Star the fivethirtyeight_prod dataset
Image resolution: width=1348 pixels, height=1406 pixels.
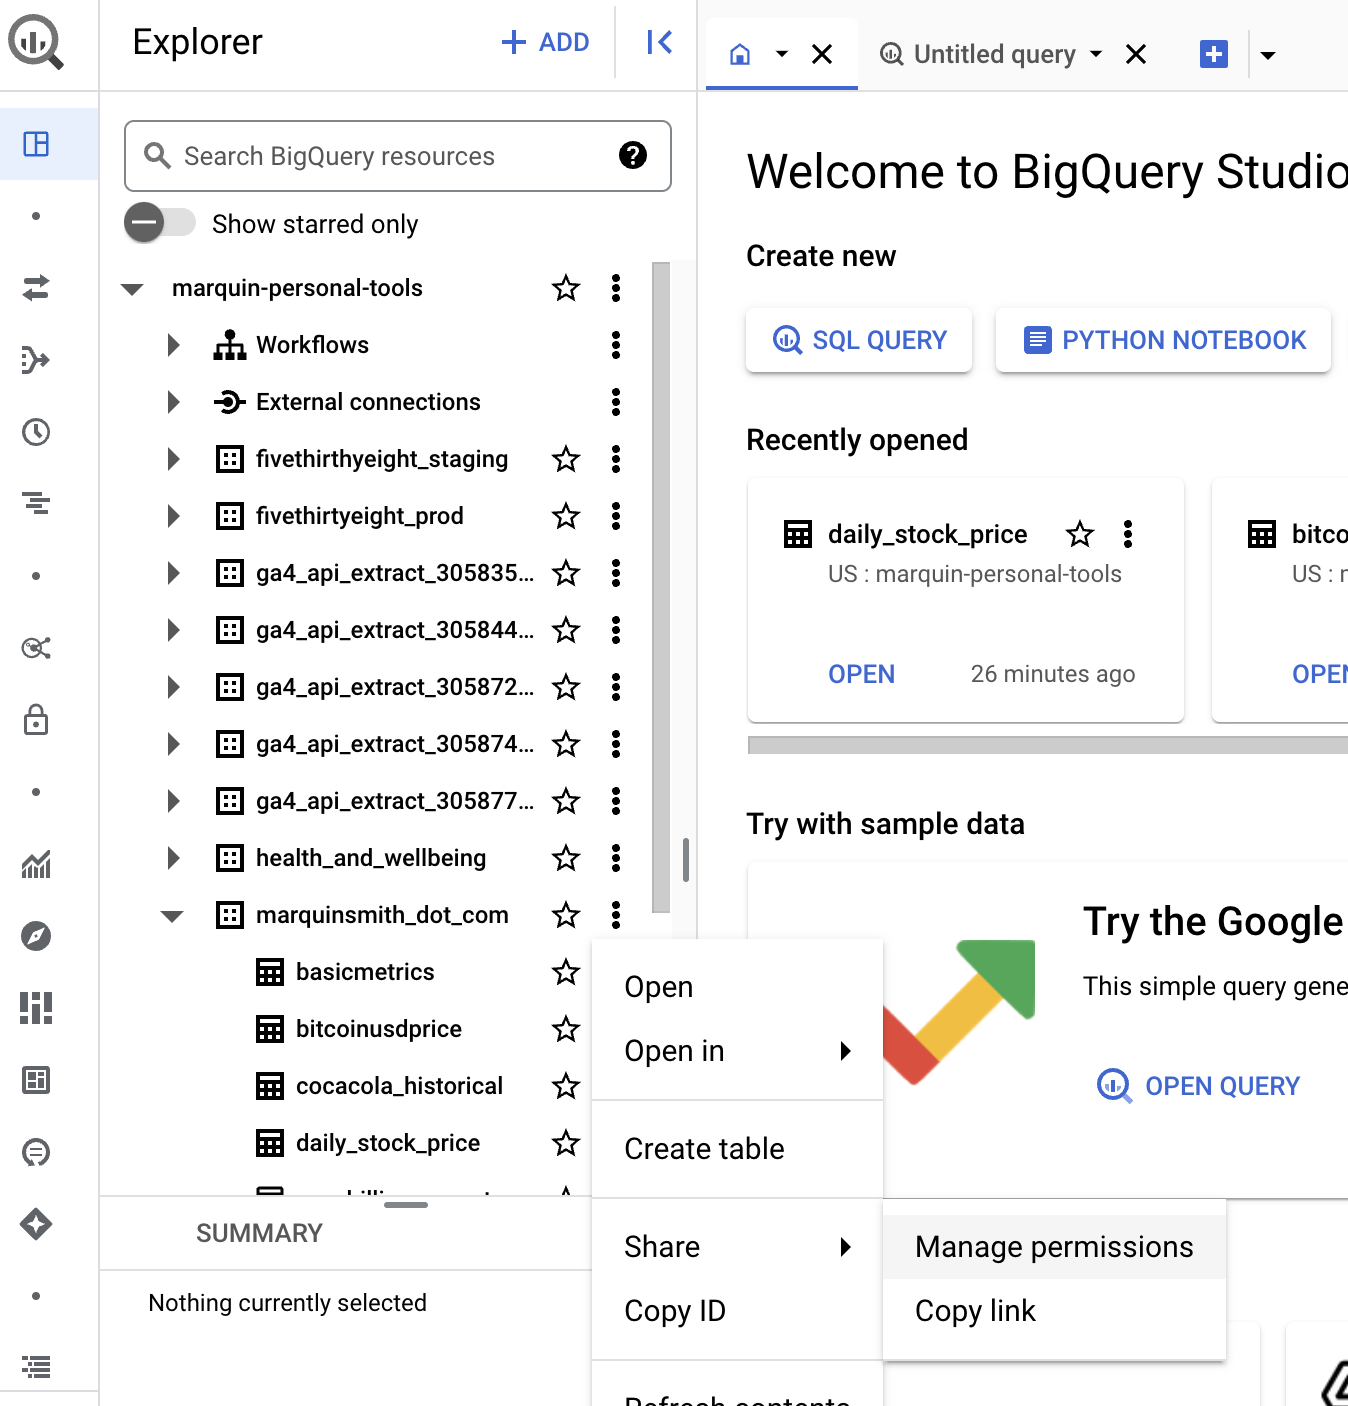[566, 516]
